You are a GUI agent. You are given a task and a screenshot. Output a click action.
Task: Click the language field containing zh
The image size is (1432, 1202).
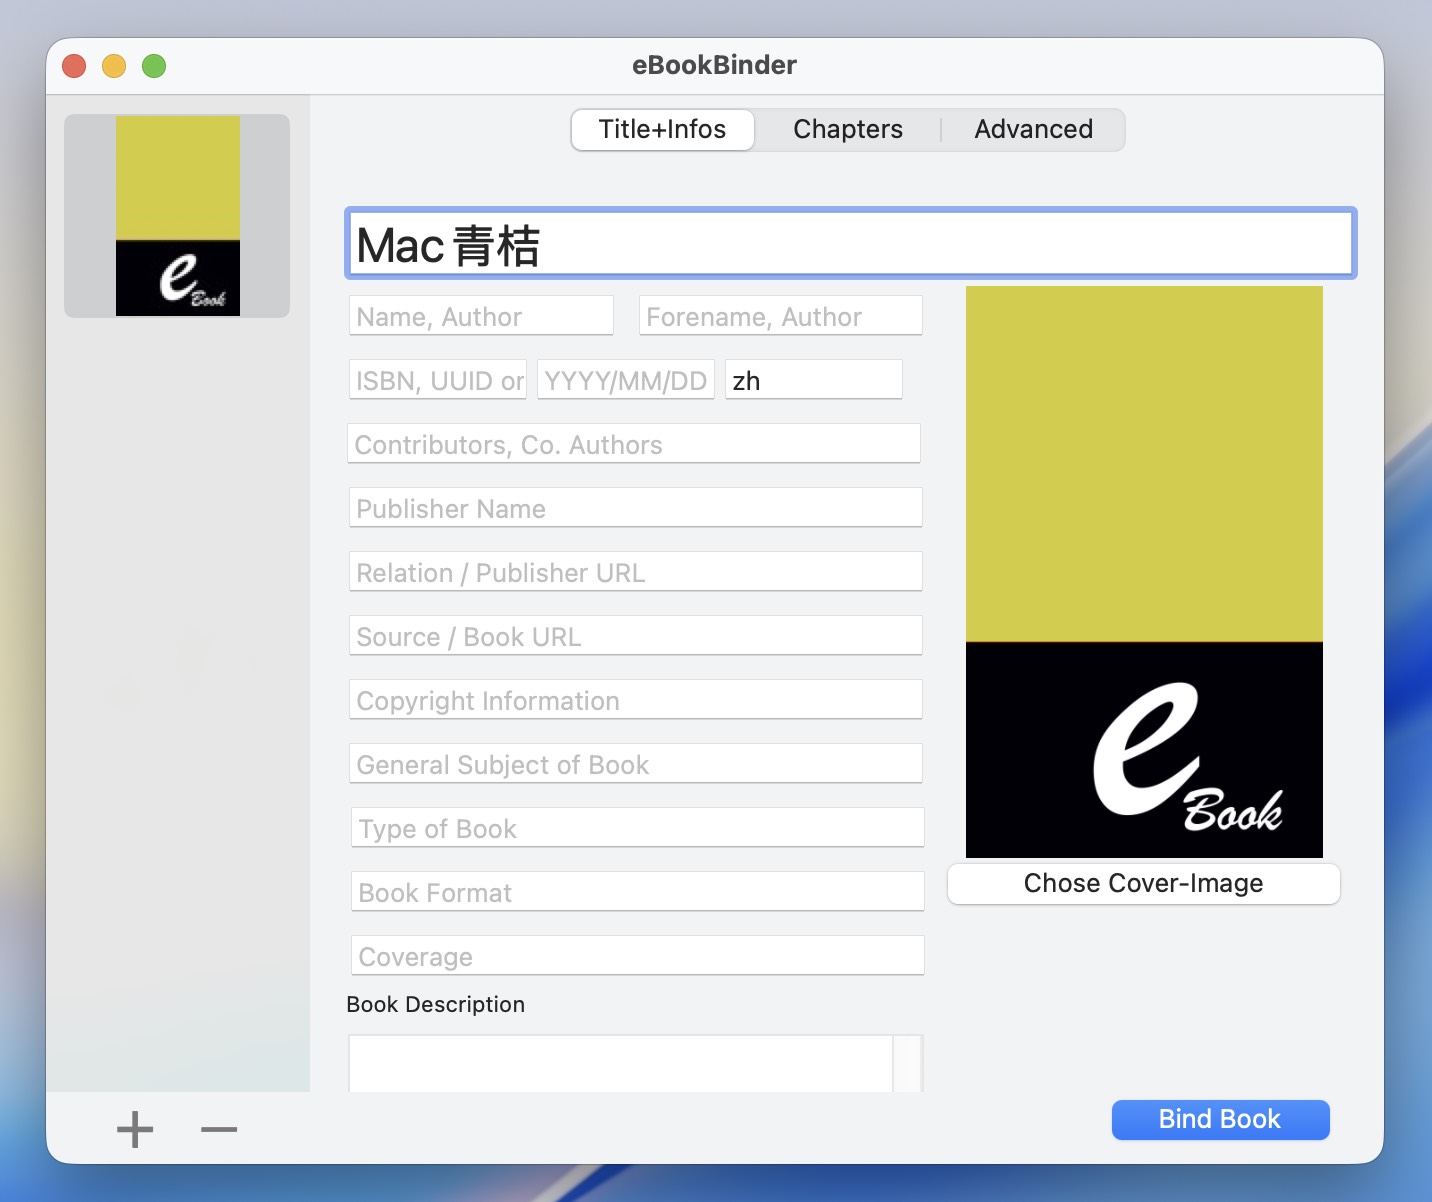[x=813, y=381]
